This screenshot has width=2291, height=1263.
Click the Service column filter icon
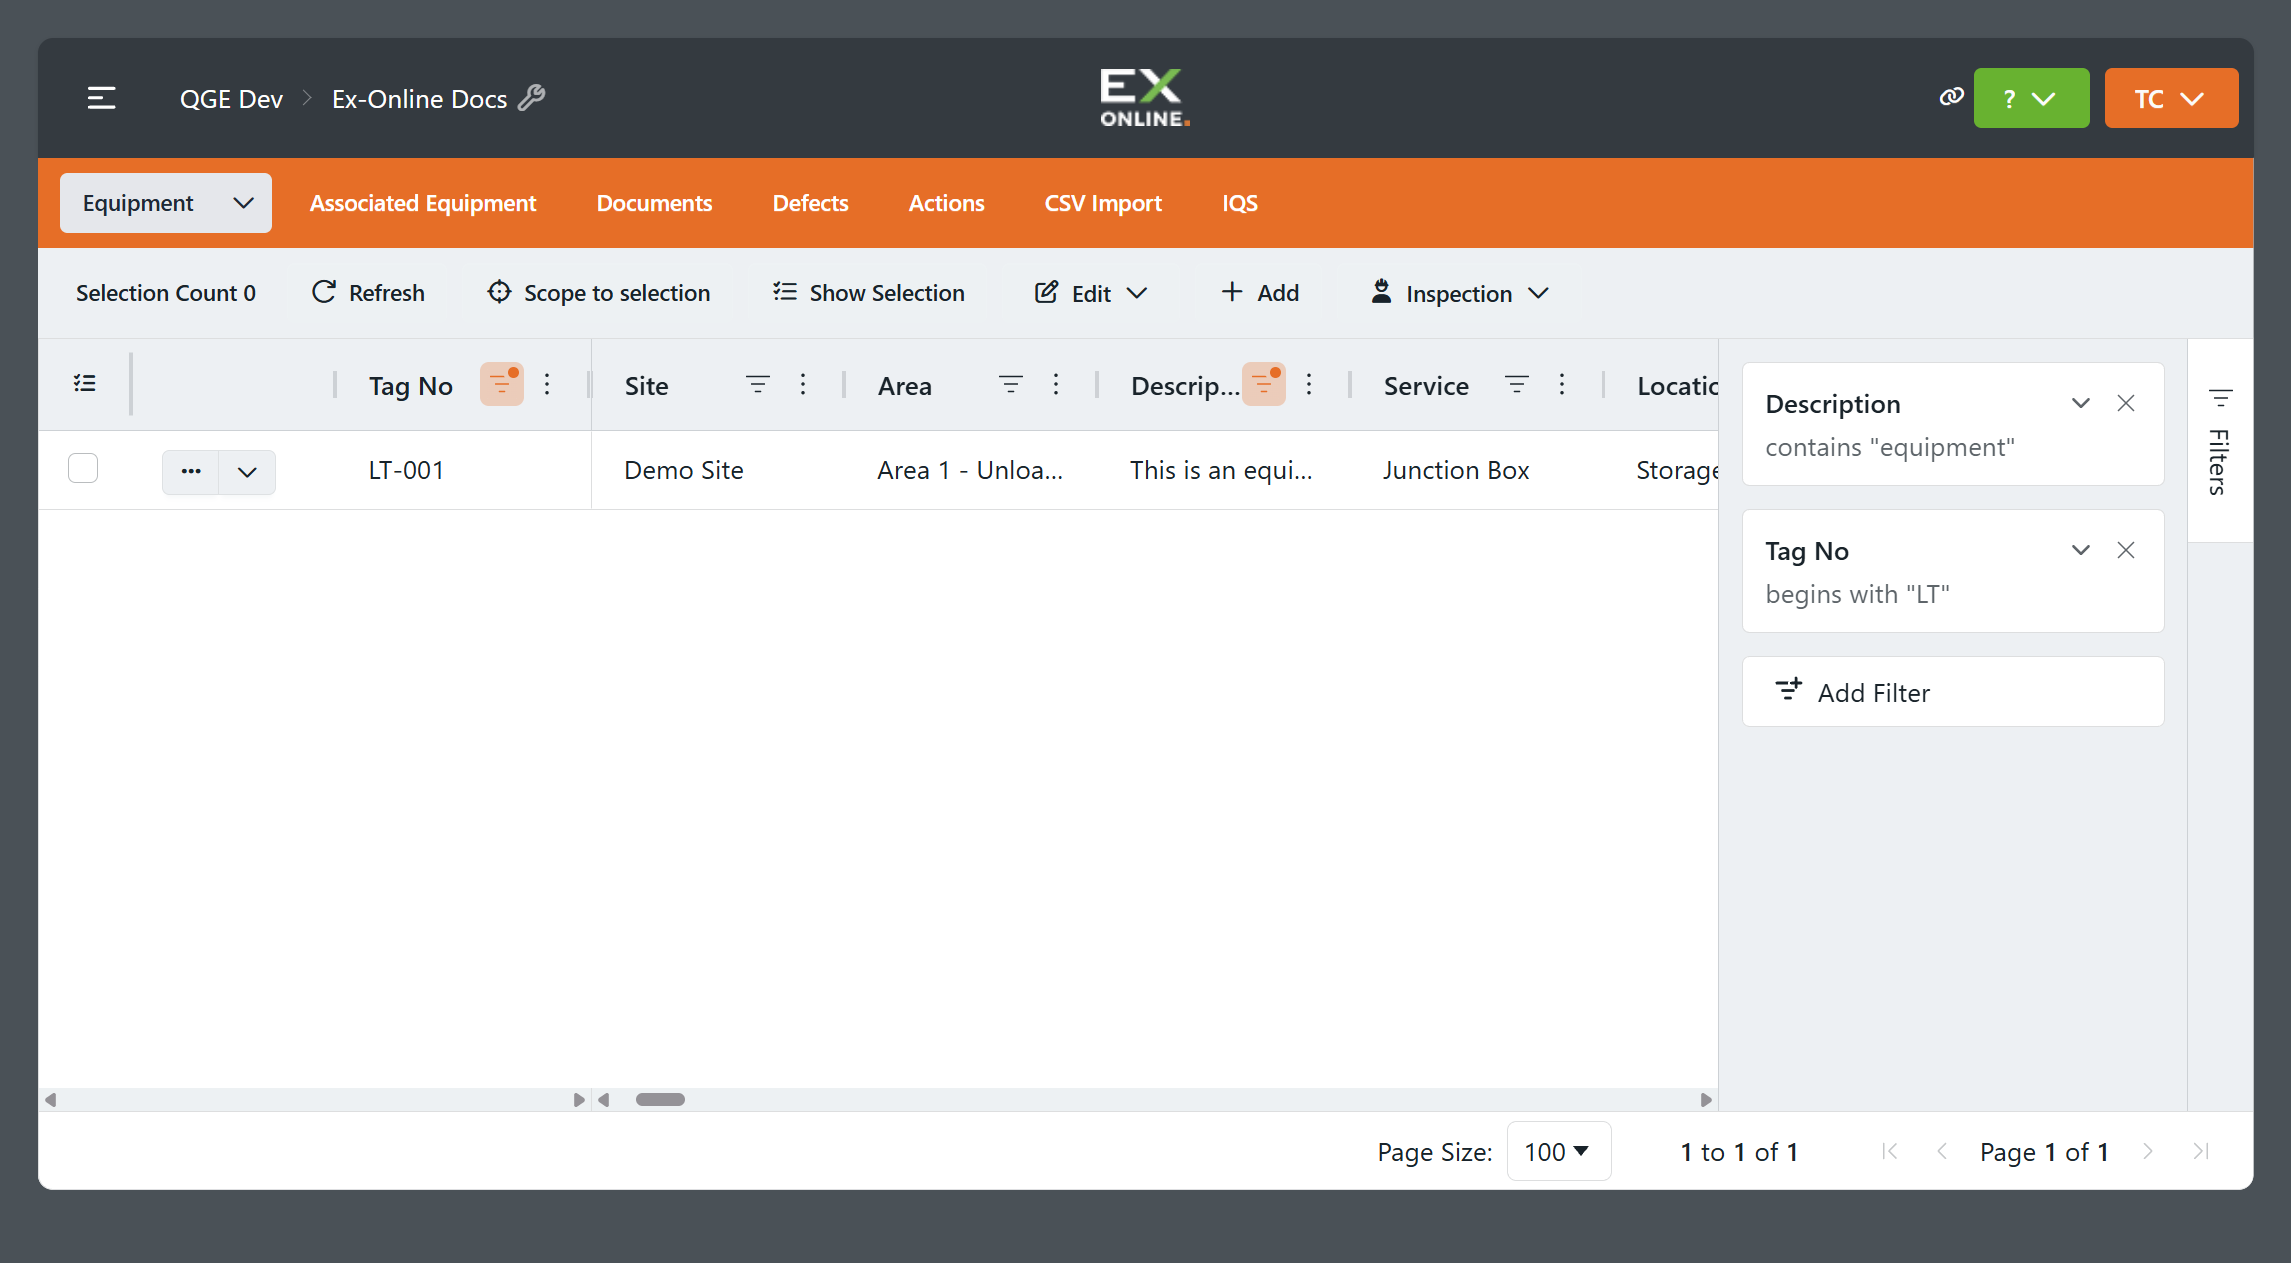1517,385
